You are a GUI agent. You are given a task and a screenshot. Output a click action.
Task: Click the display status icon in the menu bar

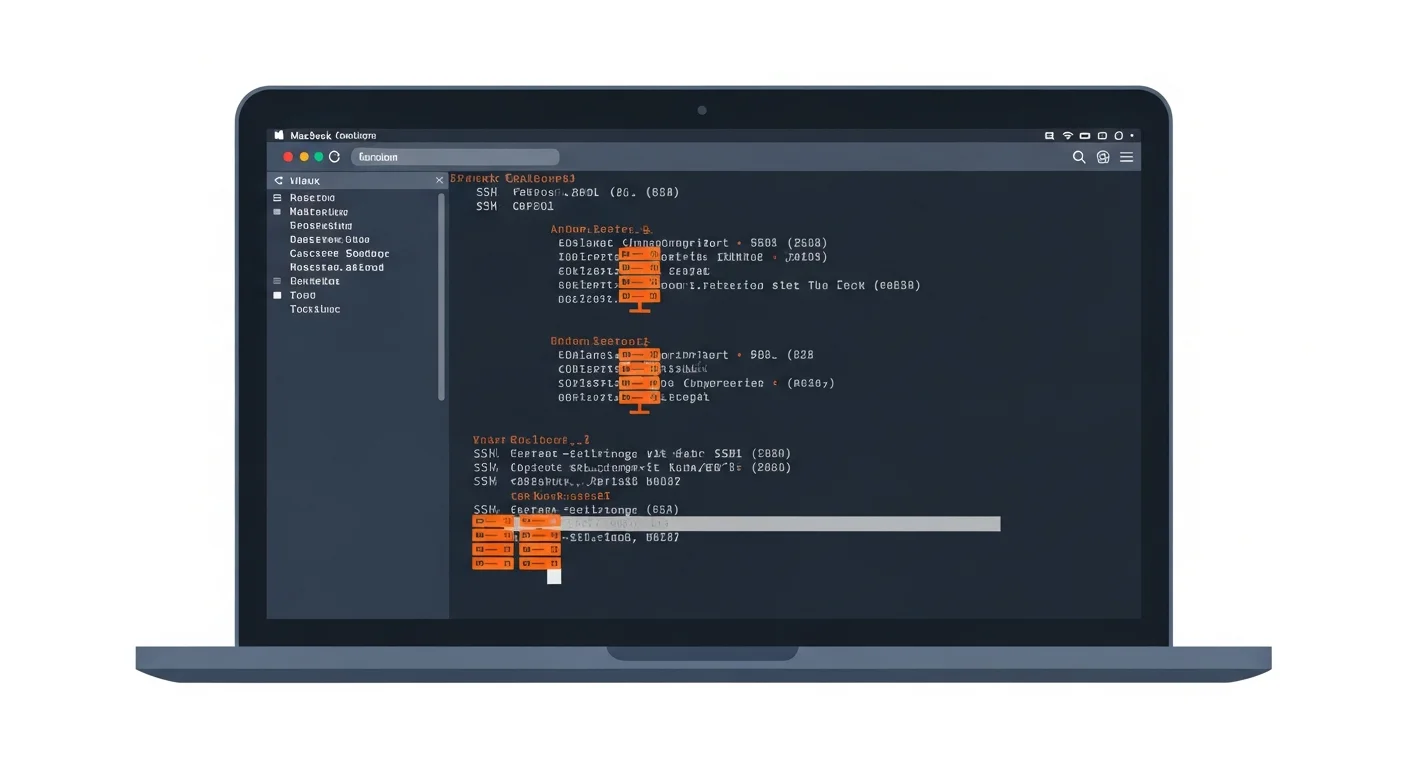tap(1100, 134)
